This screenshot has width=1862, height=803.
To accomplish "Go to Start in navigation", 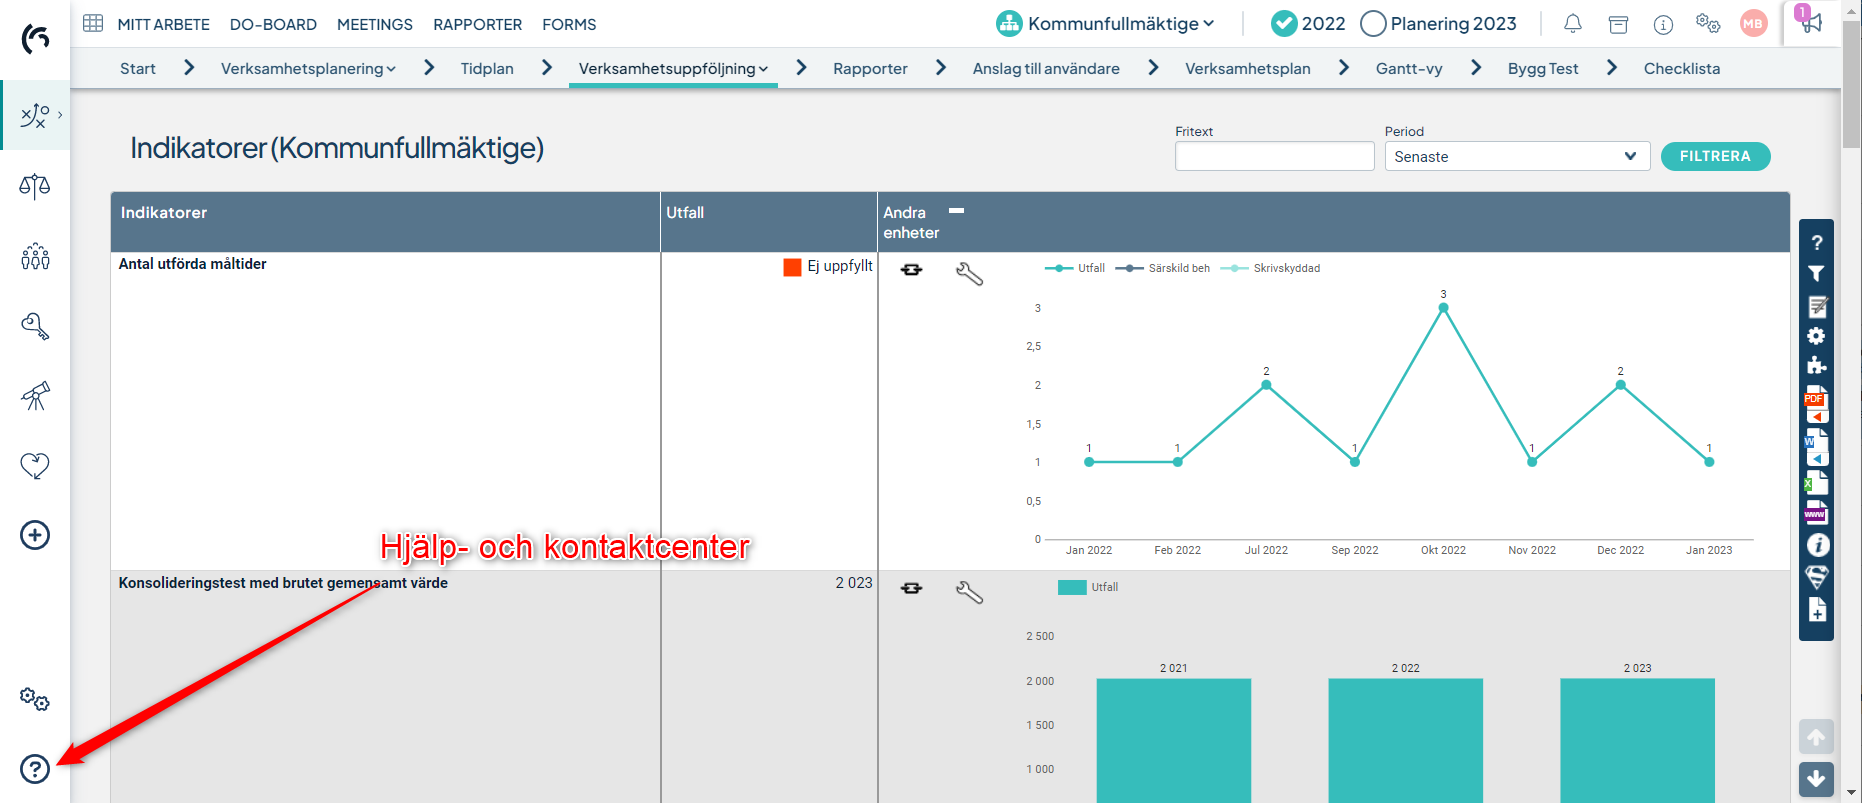I will coord(138,68).
